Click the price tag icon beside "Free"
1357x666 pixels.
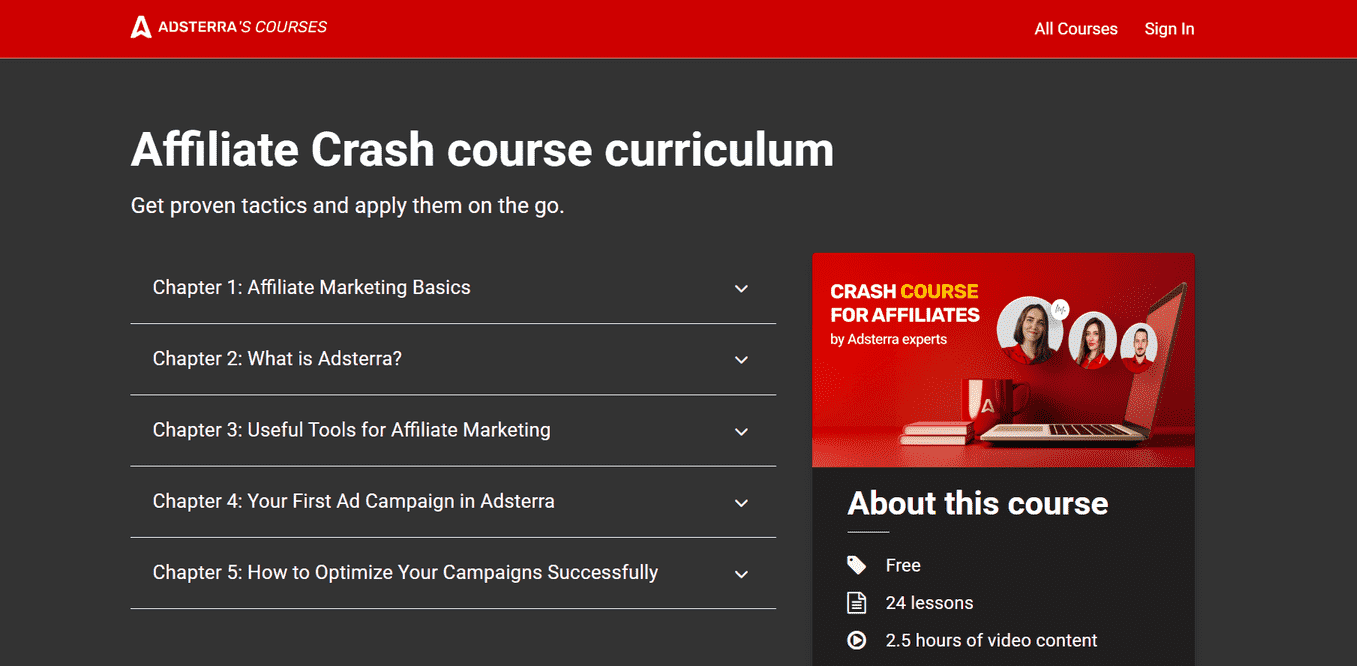(857, 564)
